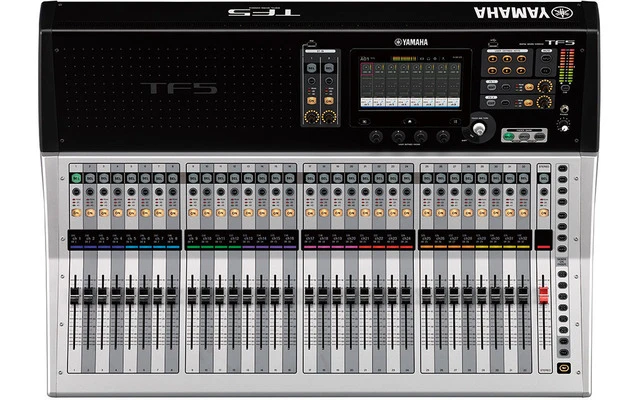The image size is (640, 400).
Task: Trigger User Defined Key D
Action: coord(492,71)
